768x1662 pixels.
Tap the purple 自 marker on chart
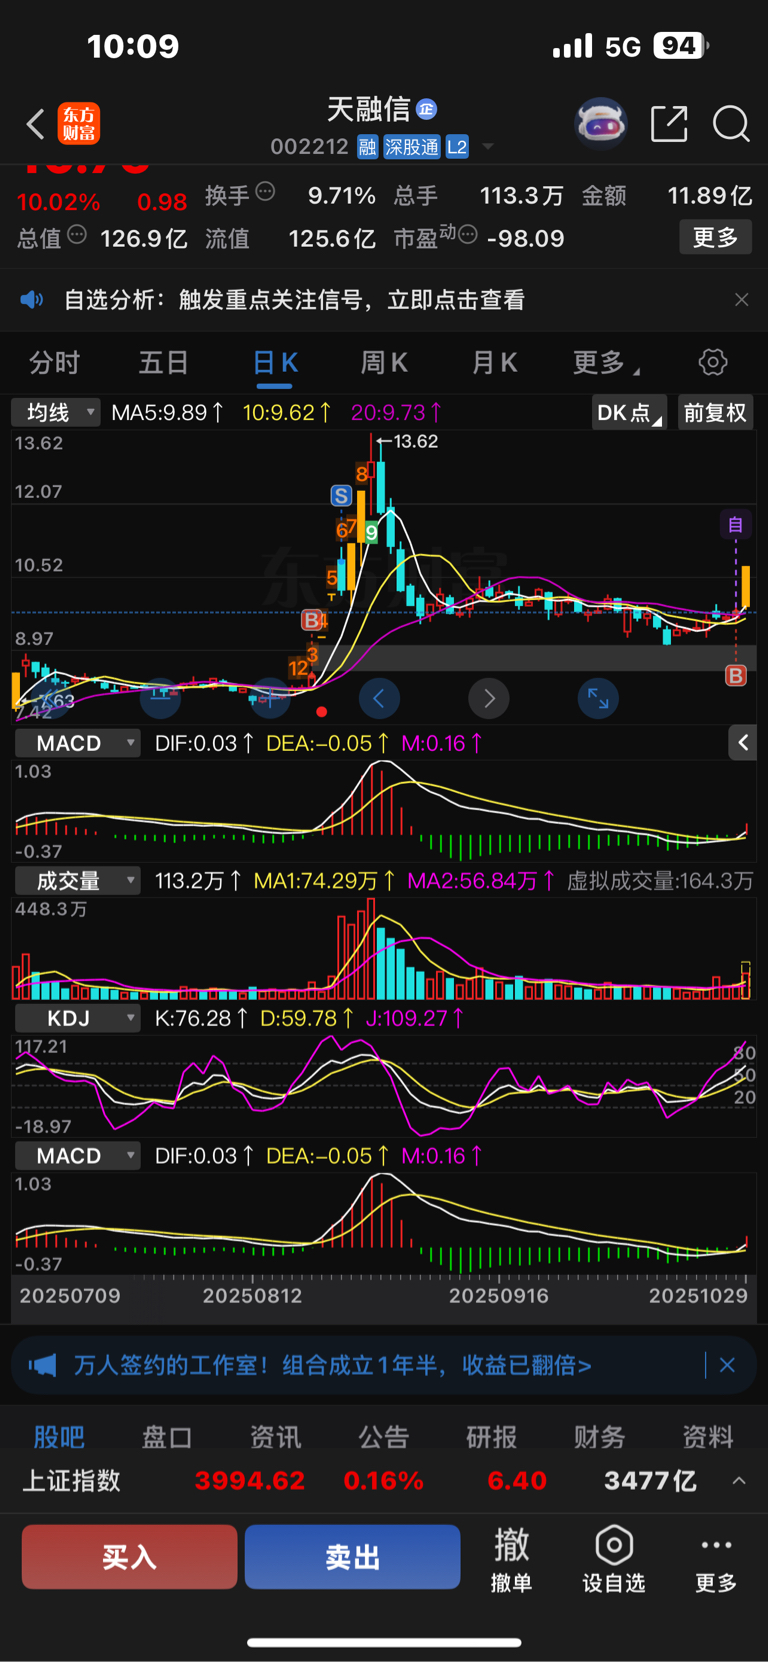pos(735,524)
